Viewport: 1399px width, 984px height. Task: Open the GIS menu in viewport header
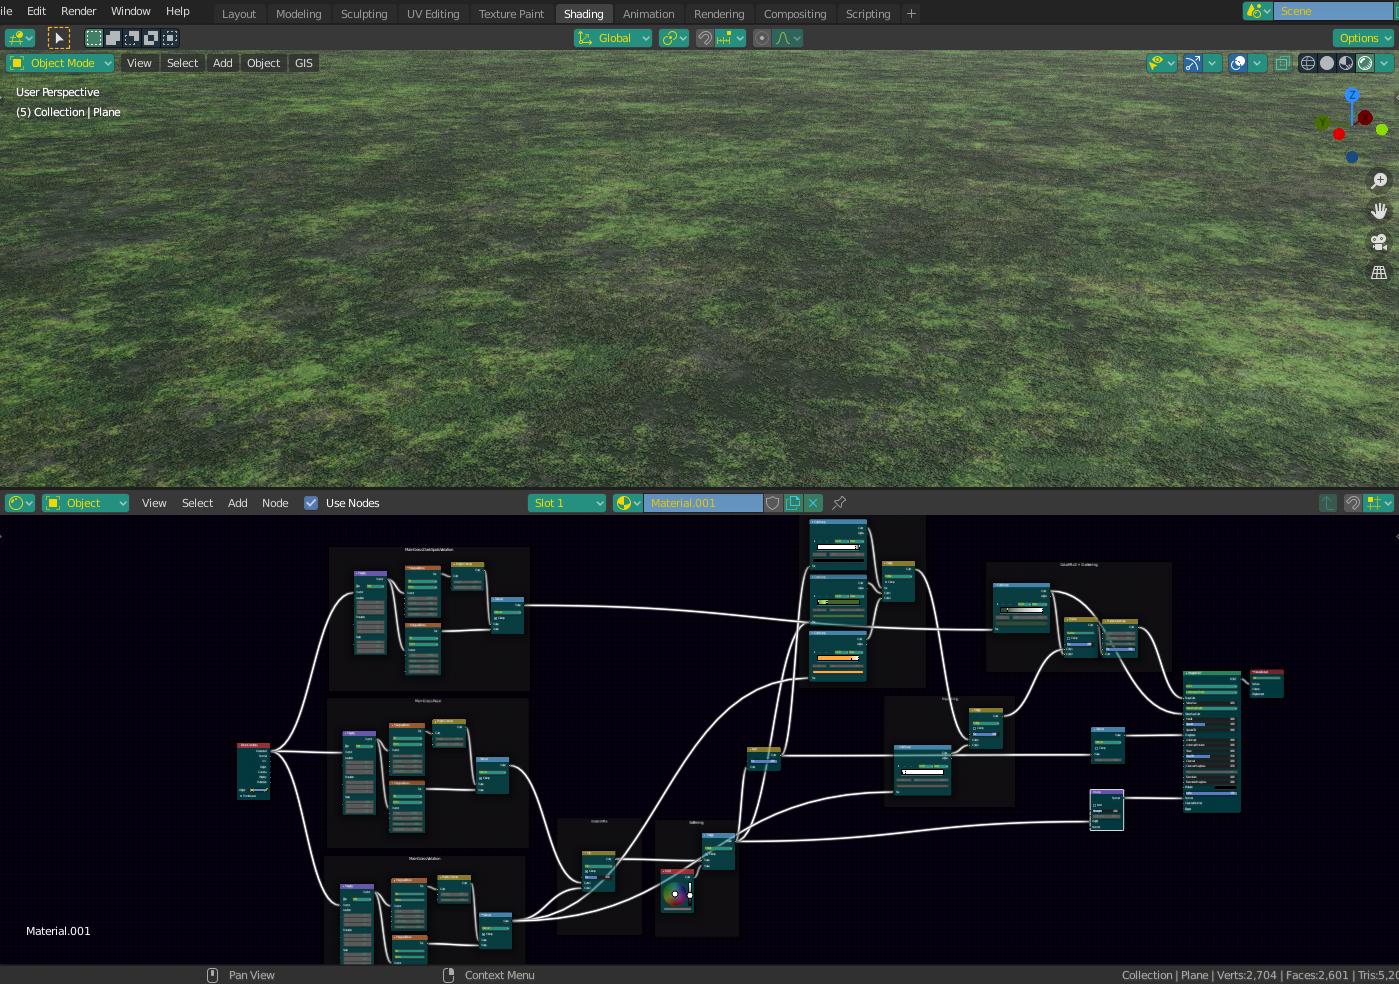(303, 63)
